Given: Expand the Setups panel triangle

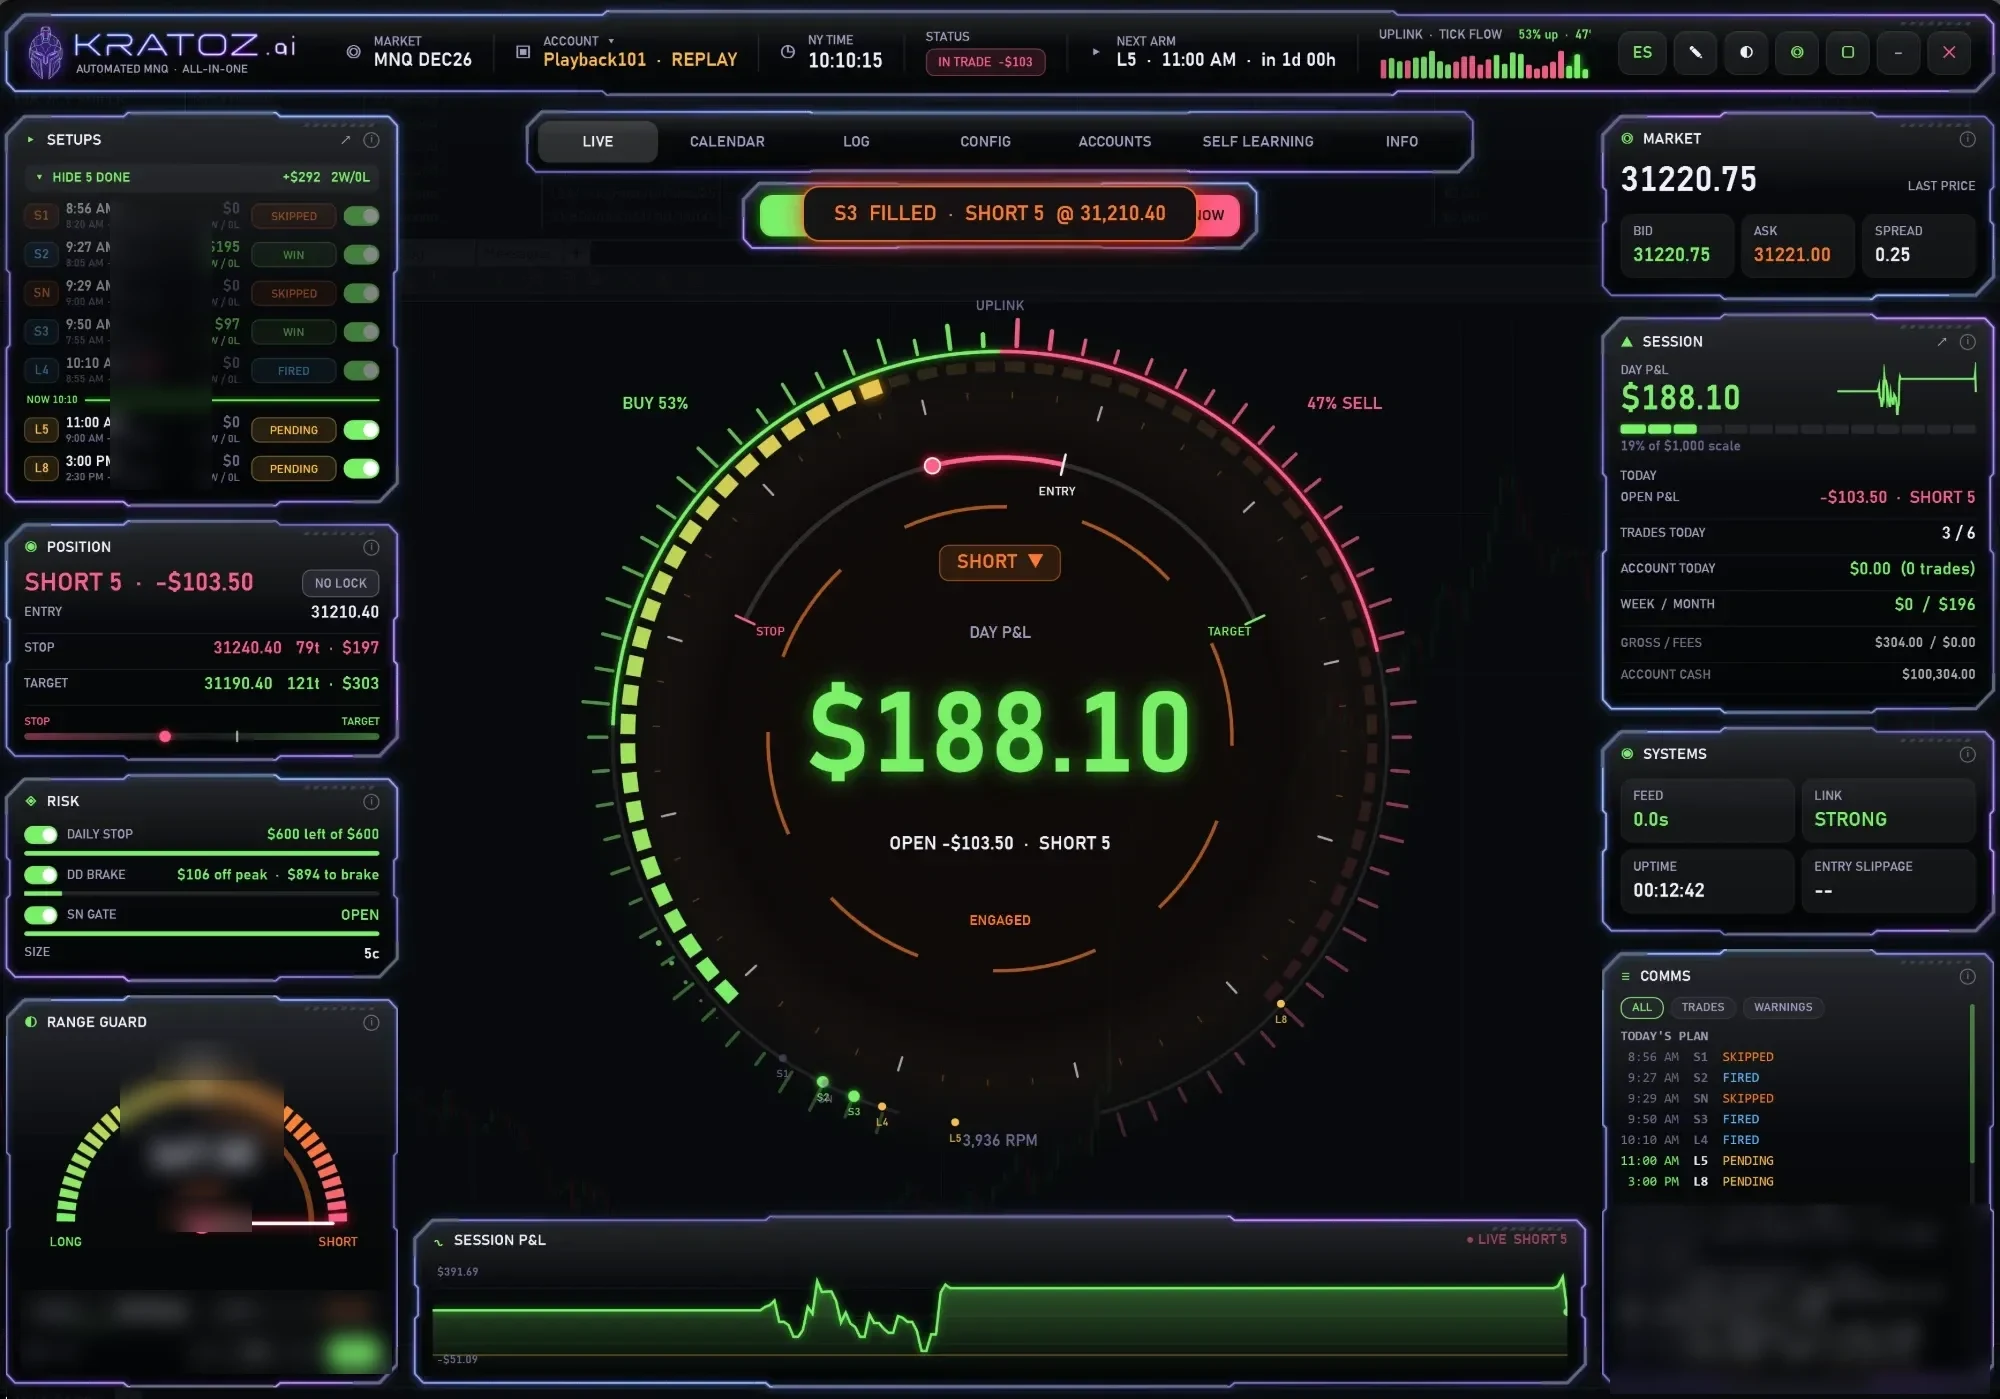Looking at the screenshot, I should (31, 140).
